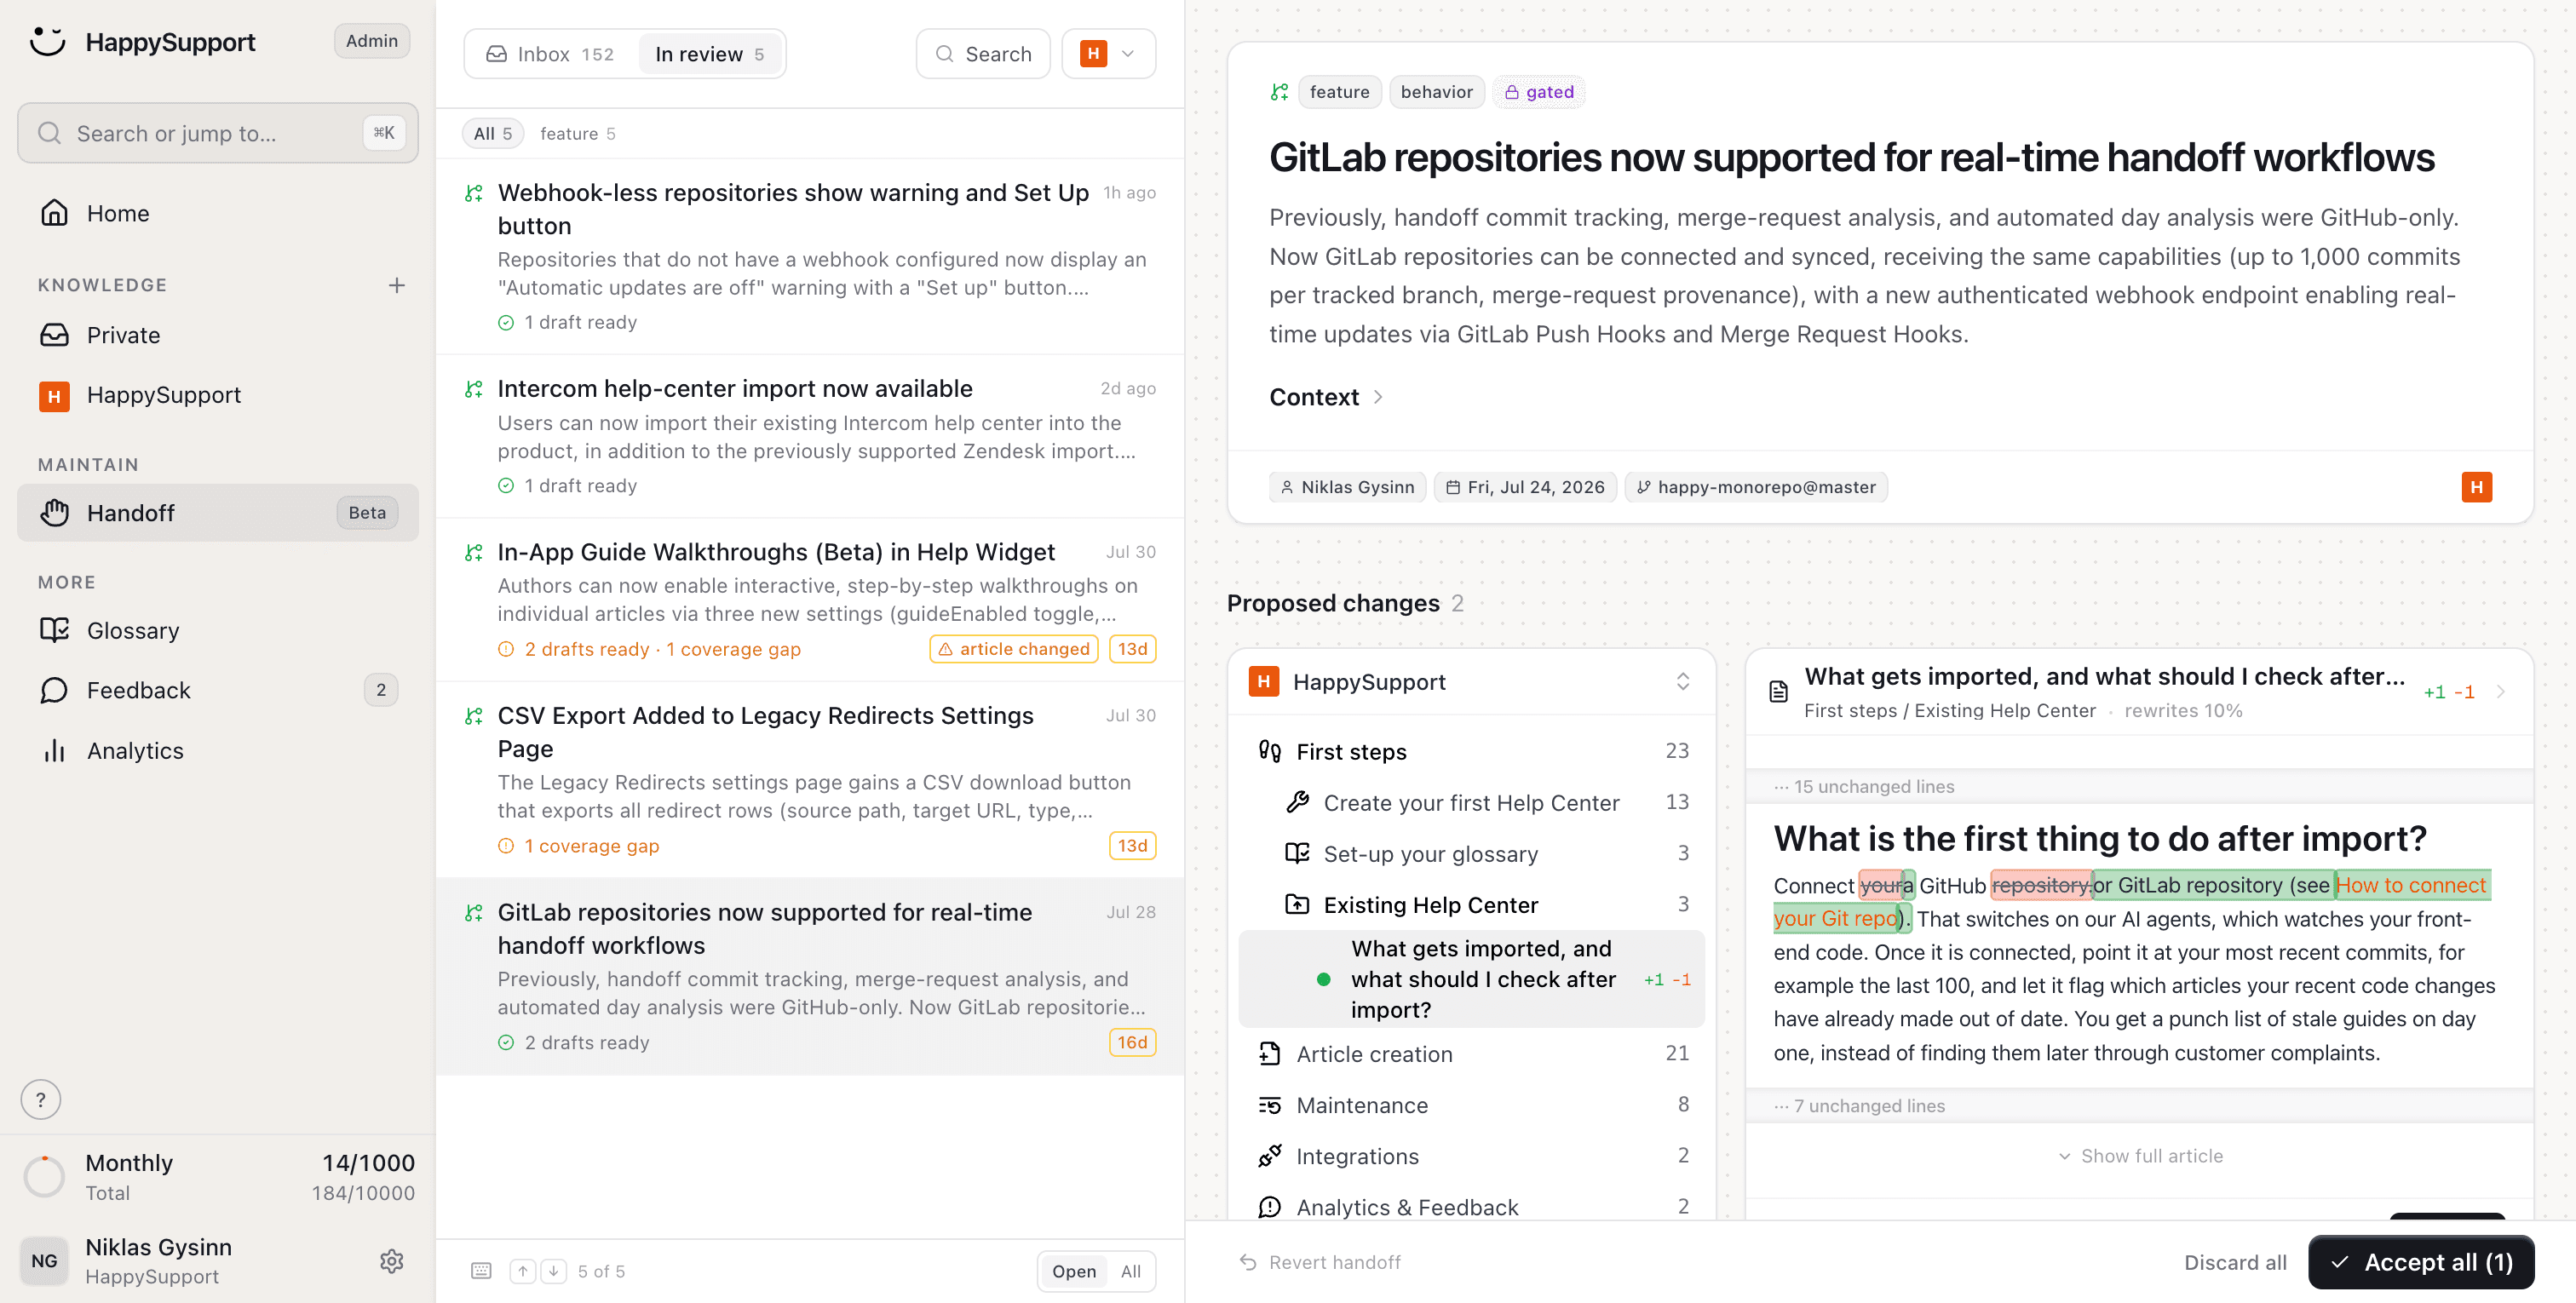Screen dimensions: 2576x1303
Task: Collapse the First steps category
Action: [1471, 751]
